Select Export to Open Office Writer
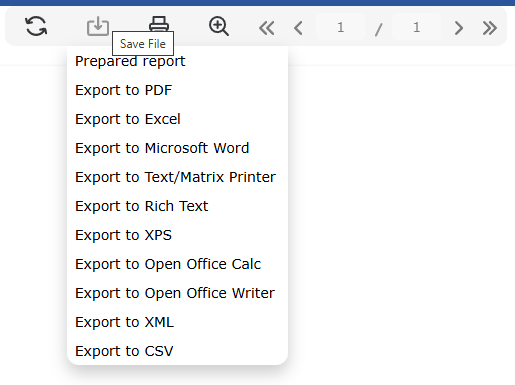515x385 pixels. click(x=177, y=293)
